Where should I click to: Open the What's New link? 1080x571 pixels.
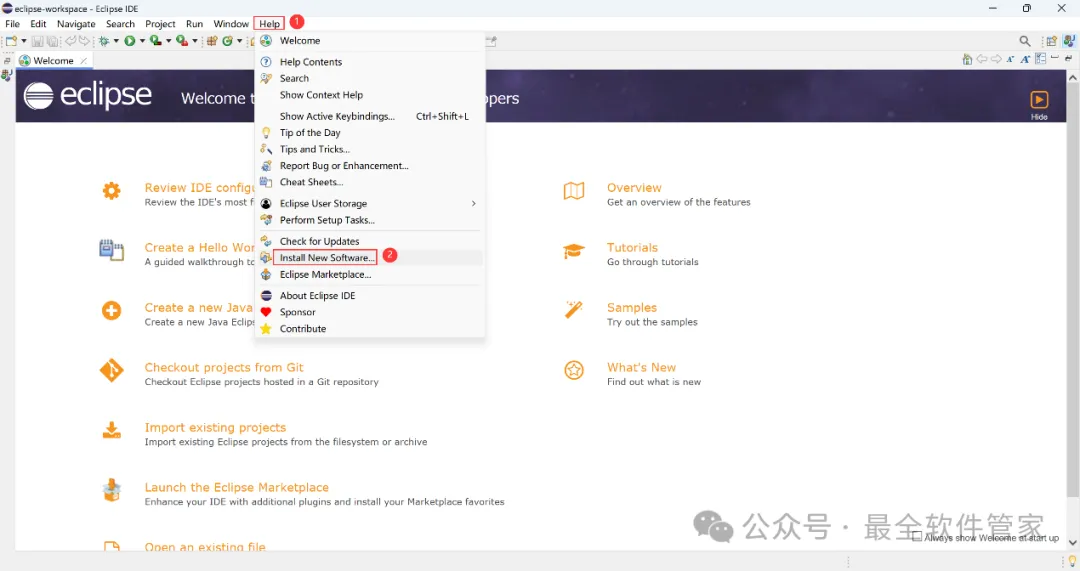coord(641,367)
